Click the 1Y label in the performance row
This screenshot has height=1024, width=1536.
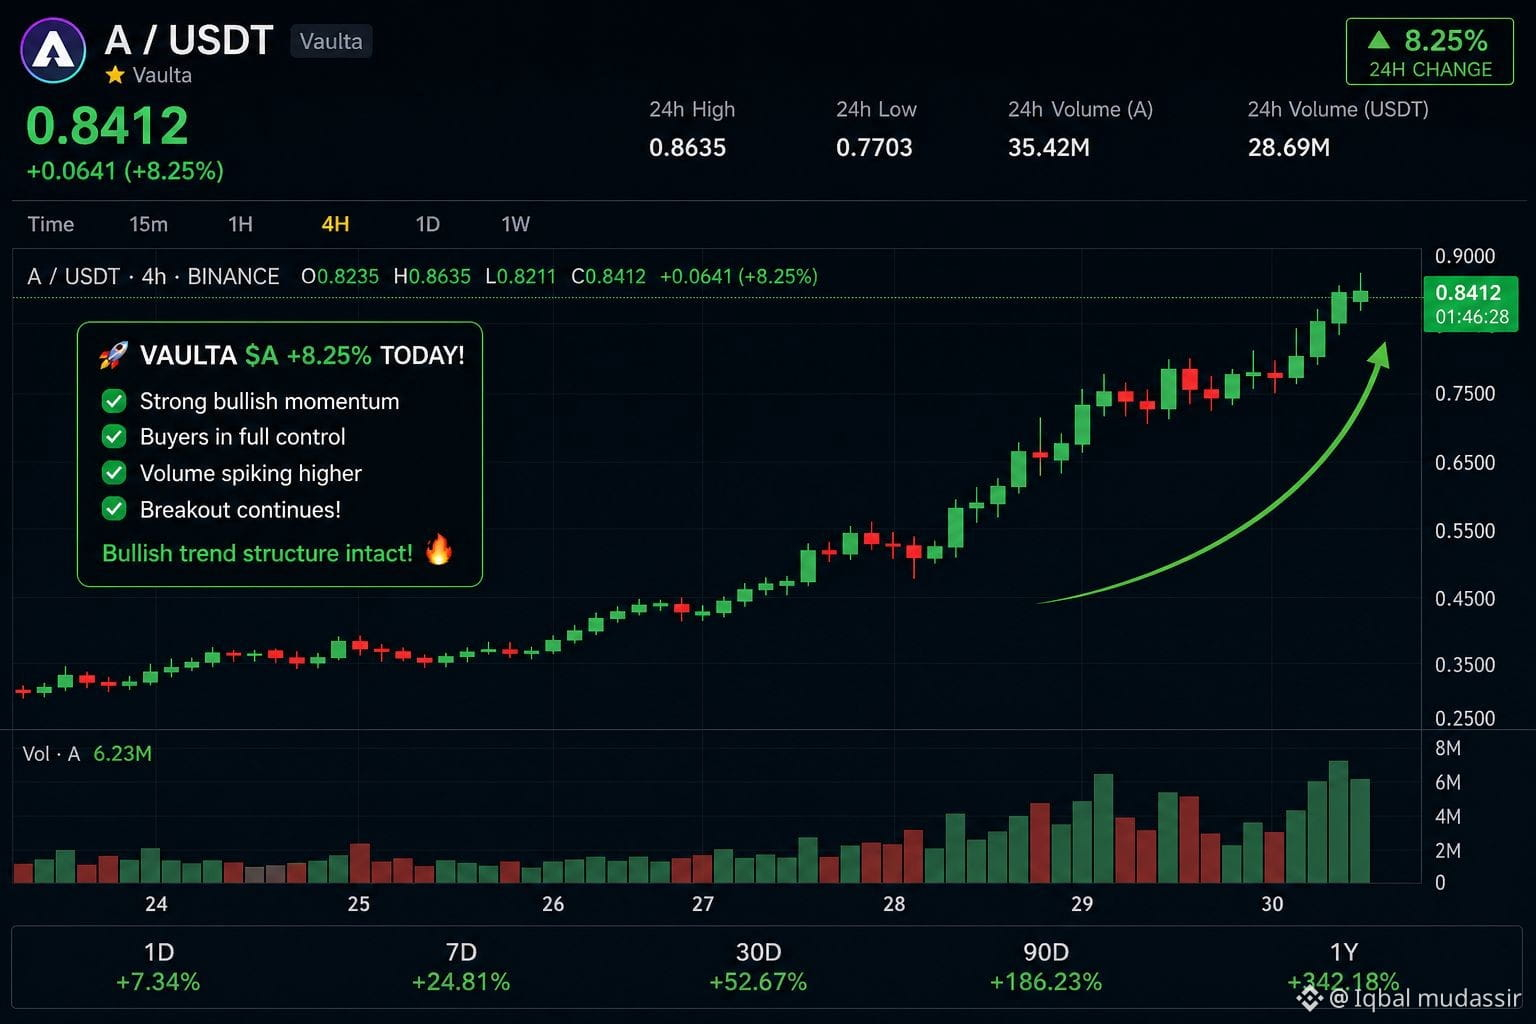pyautogui.click(x=1344, y=951)
